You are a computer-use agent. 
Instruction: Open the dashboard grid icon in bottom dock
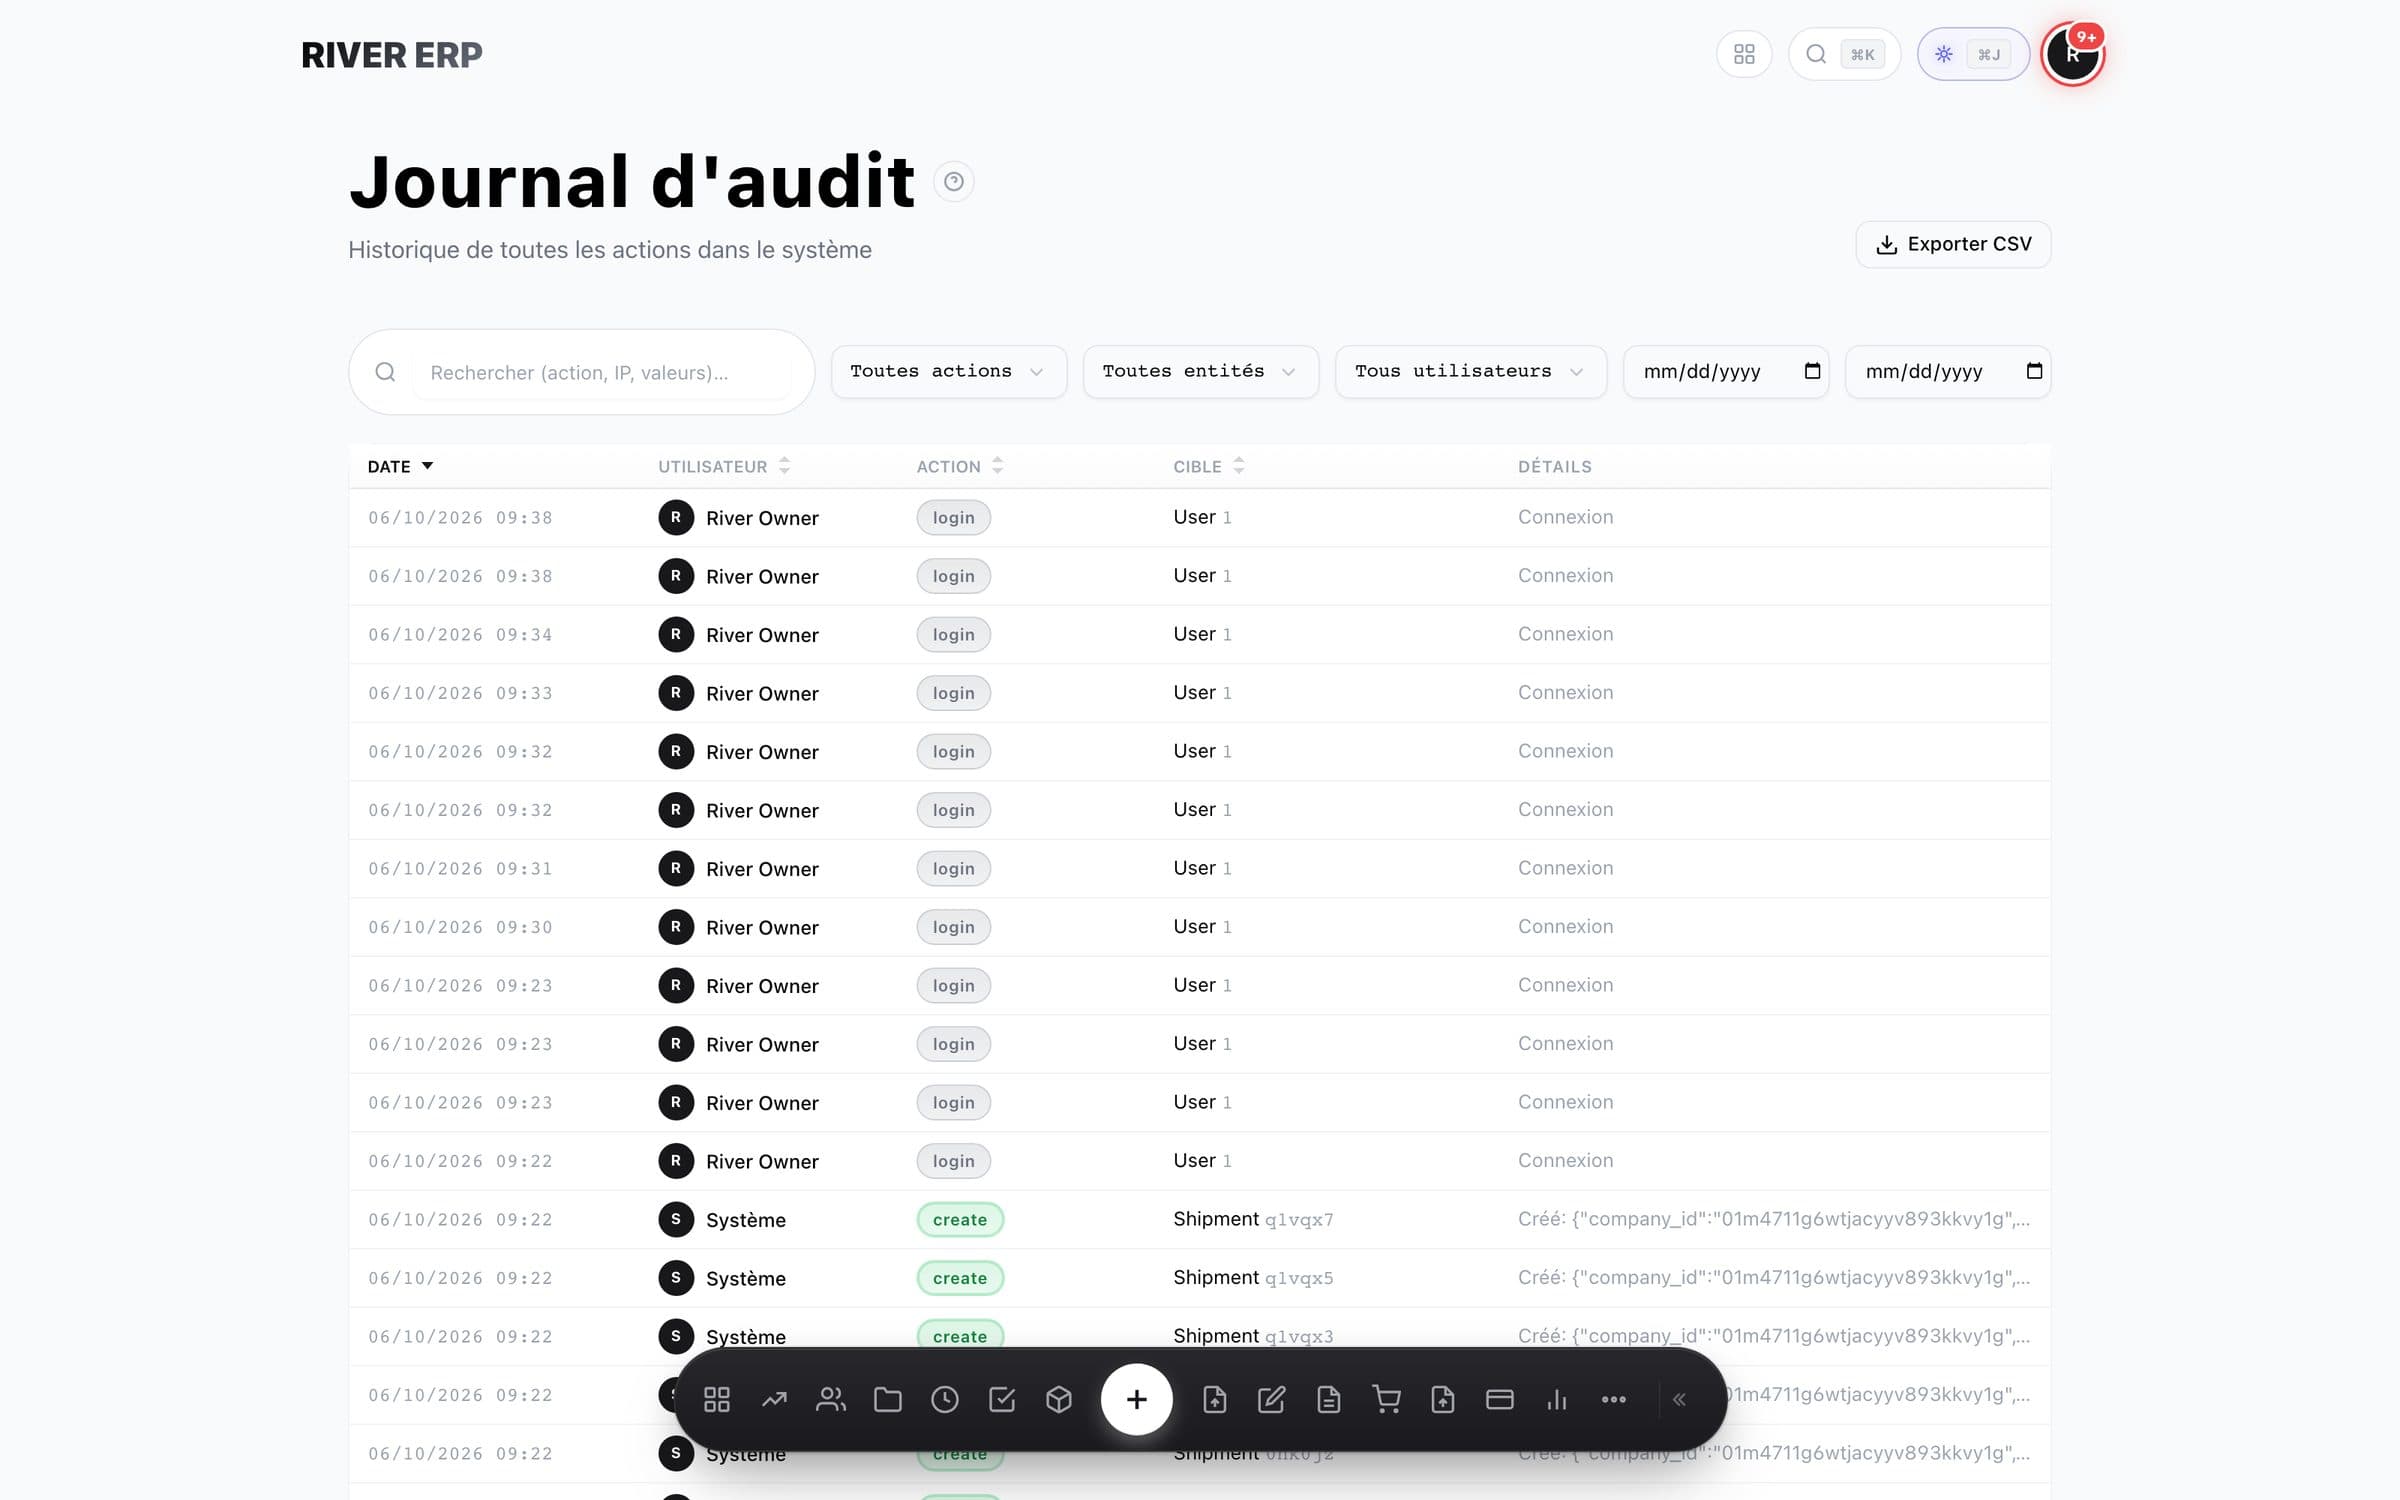pyautogui.click(x=716, y=1399)
